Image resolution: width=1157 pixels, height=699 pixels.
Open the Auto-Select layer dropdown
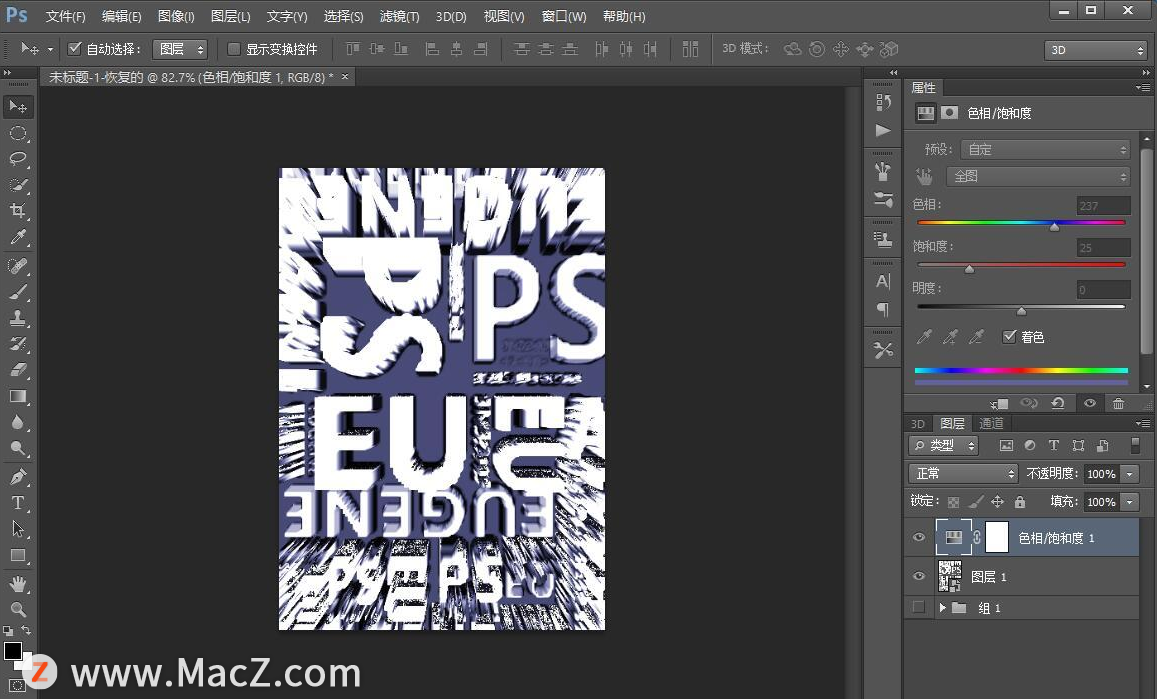pyautogui.click(x=180, y=49)
